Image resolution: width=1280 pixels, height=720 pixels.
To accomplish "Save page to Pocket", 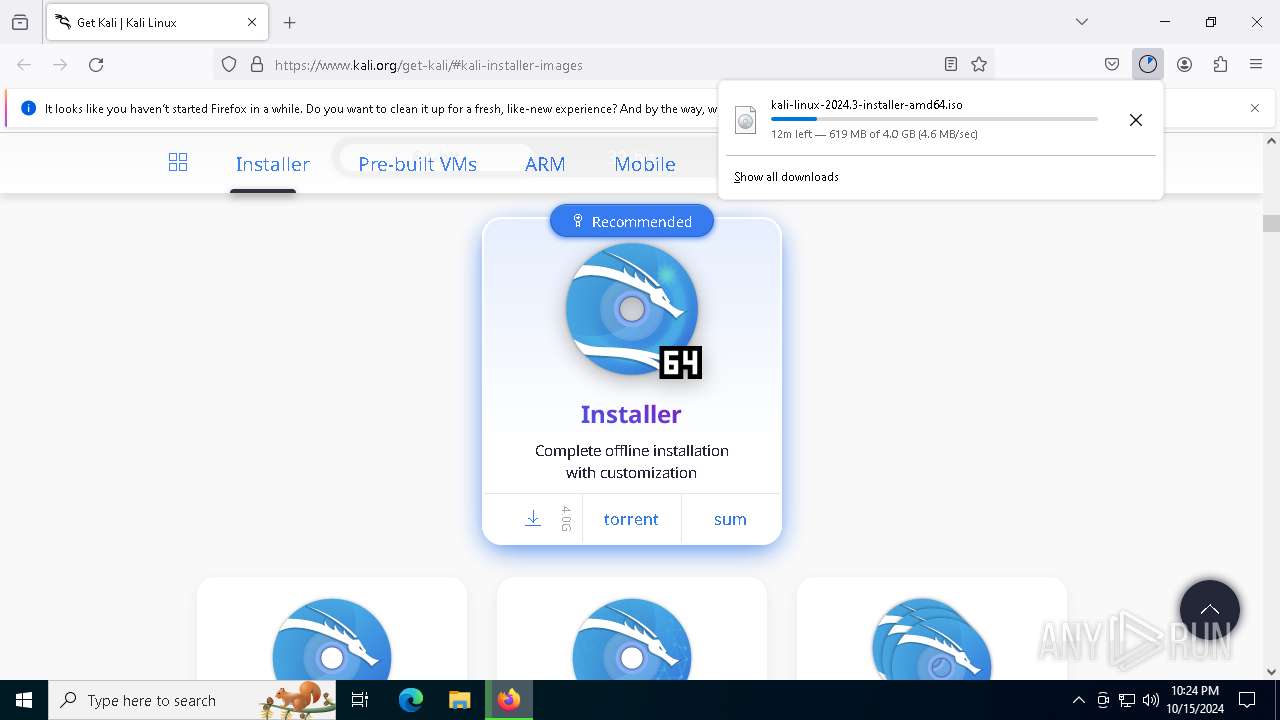I will click(1112, 65).
